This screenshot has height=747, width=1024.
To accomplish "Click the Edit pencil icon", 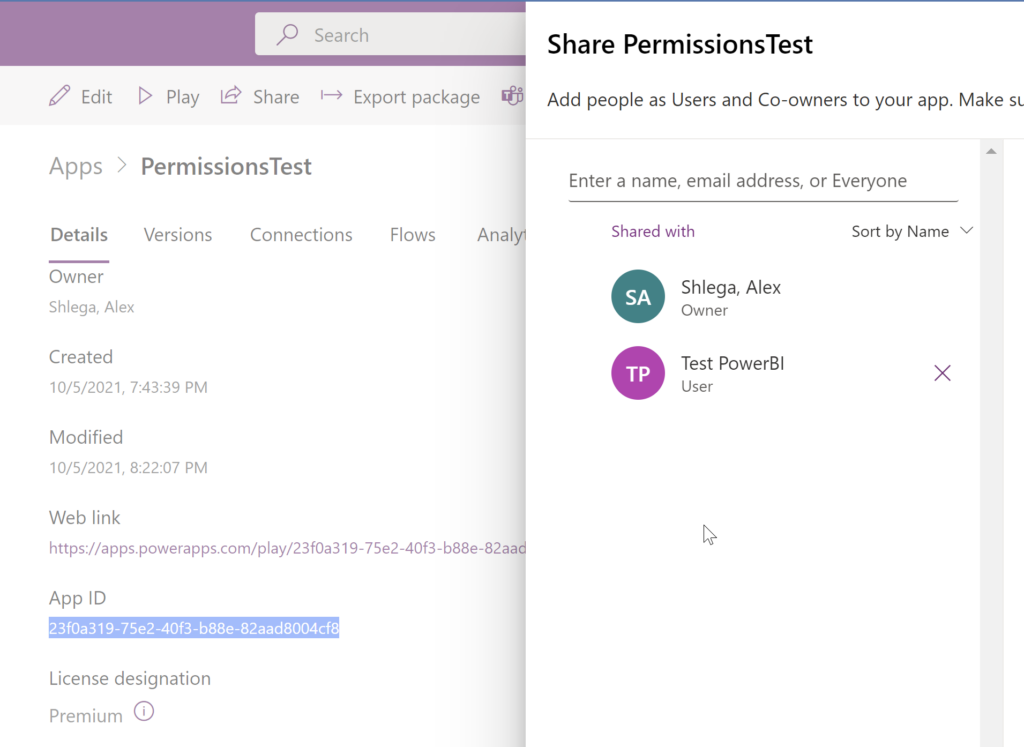I will point(59,96).
